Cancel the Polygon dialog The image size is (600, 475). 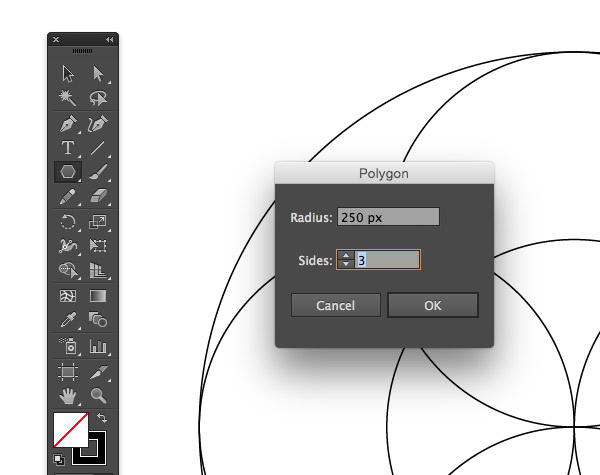[x=336, y=305]
